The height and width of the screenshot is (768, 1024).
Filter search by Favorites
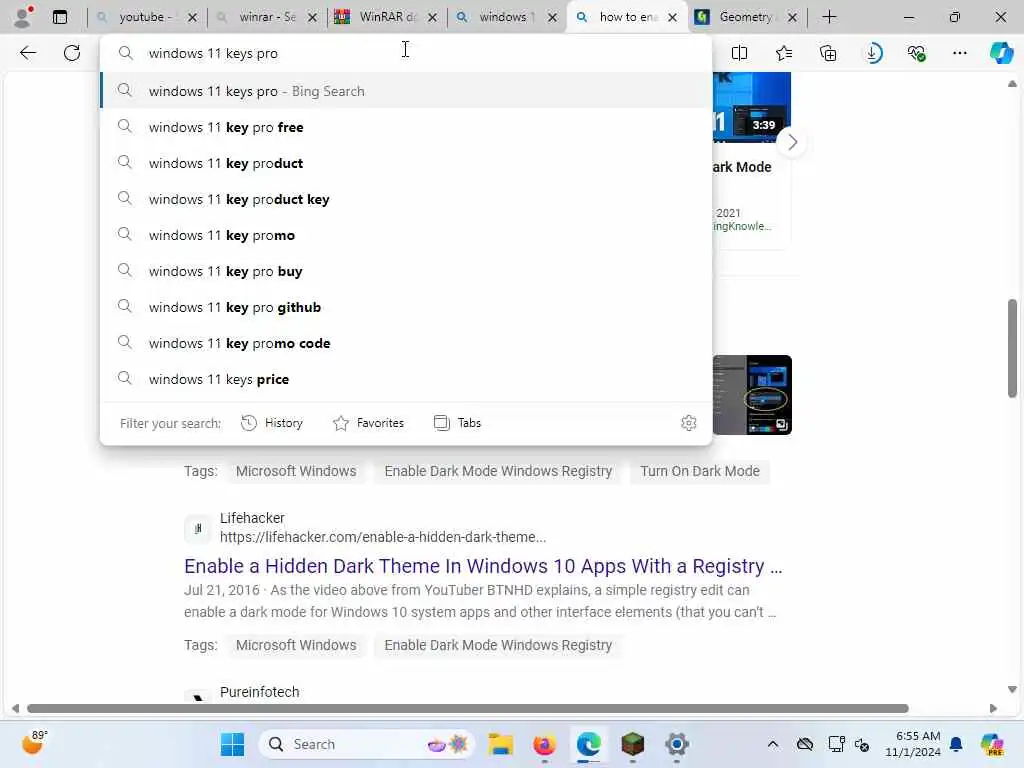(368, 423)
